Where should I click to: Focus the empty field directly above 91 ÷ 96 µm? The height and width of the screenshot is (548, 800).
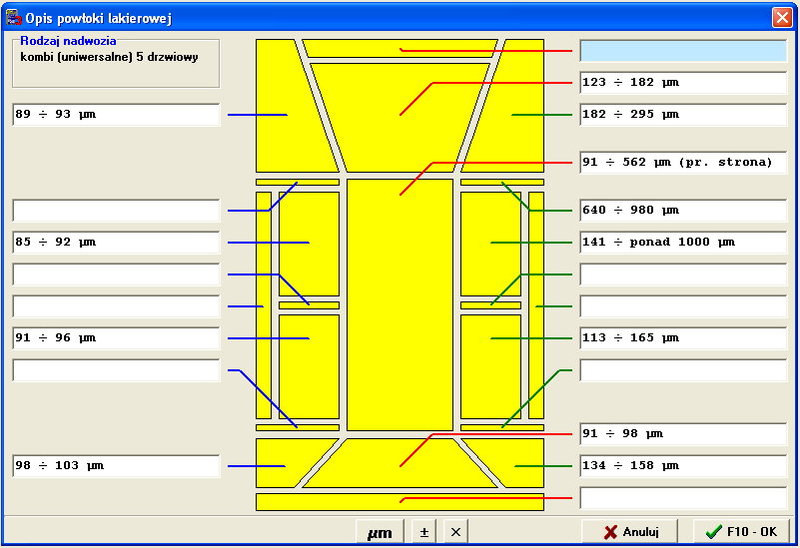pyautogui.click(x=116, y=307)
